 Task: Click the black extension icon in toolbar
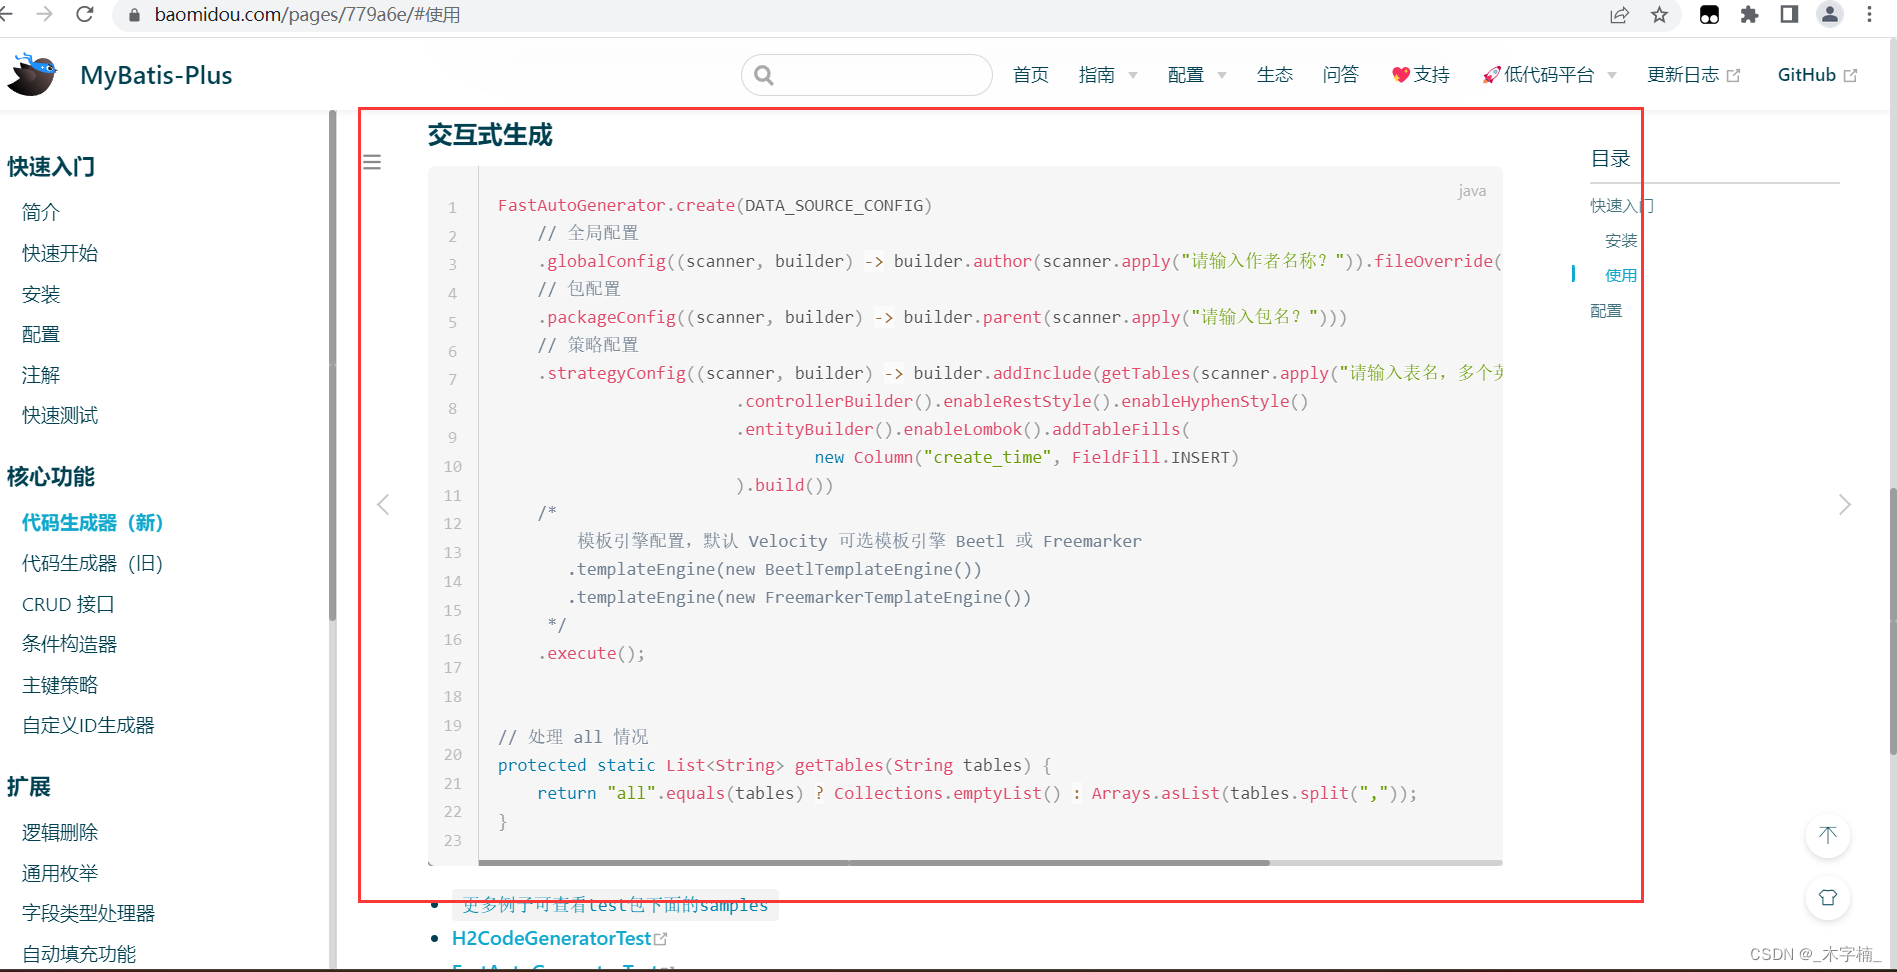coord(1709,14)
